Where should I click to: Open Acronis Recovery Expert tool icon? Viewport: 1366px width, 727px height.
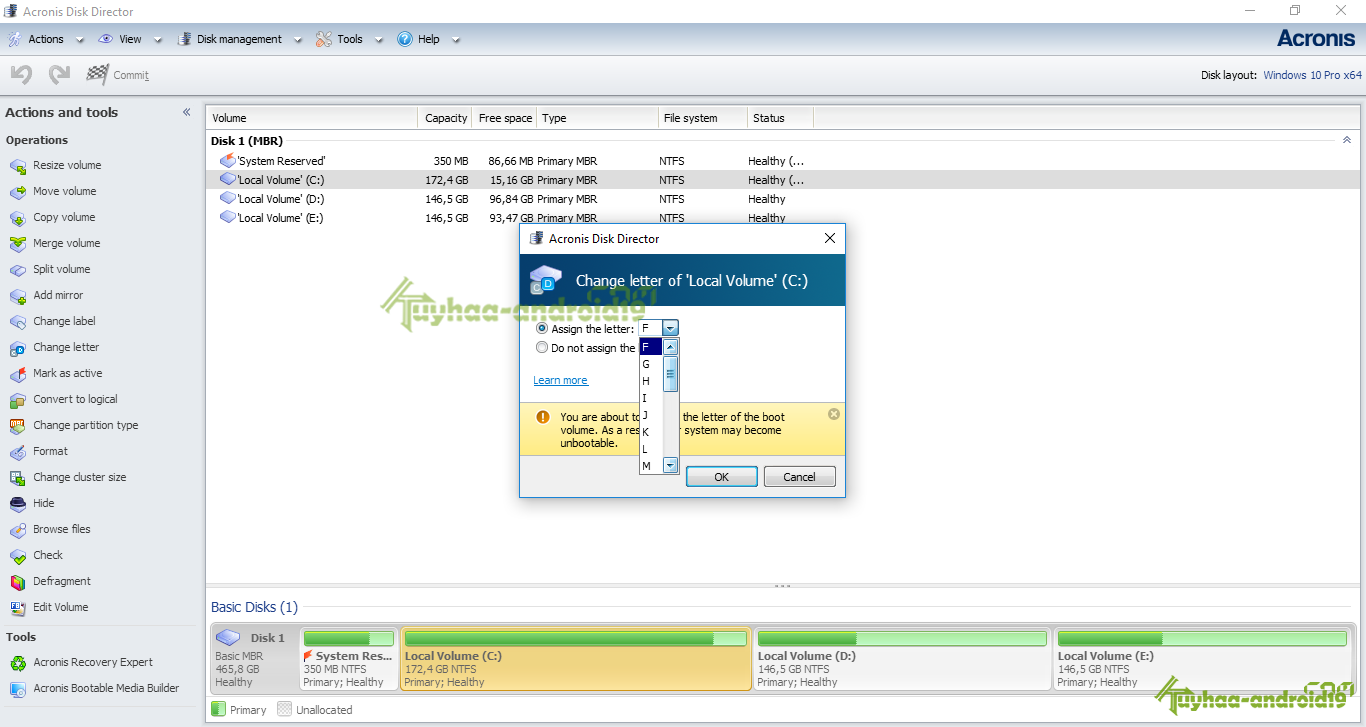pos(17,663)
